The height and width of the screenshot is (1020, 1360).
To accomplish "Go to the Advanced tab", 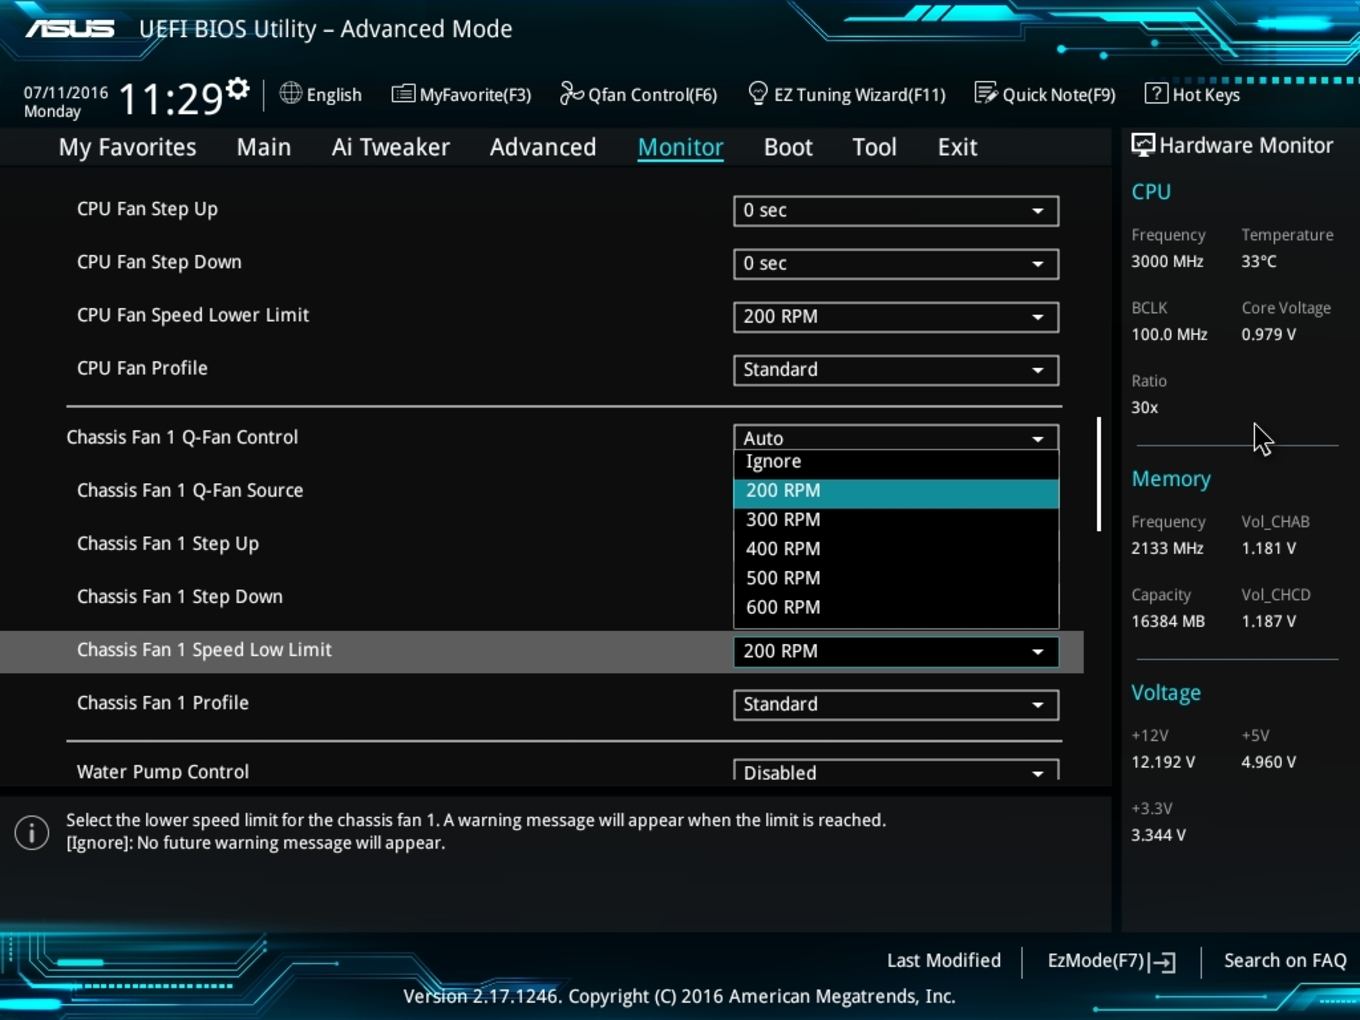I will 543,147.
